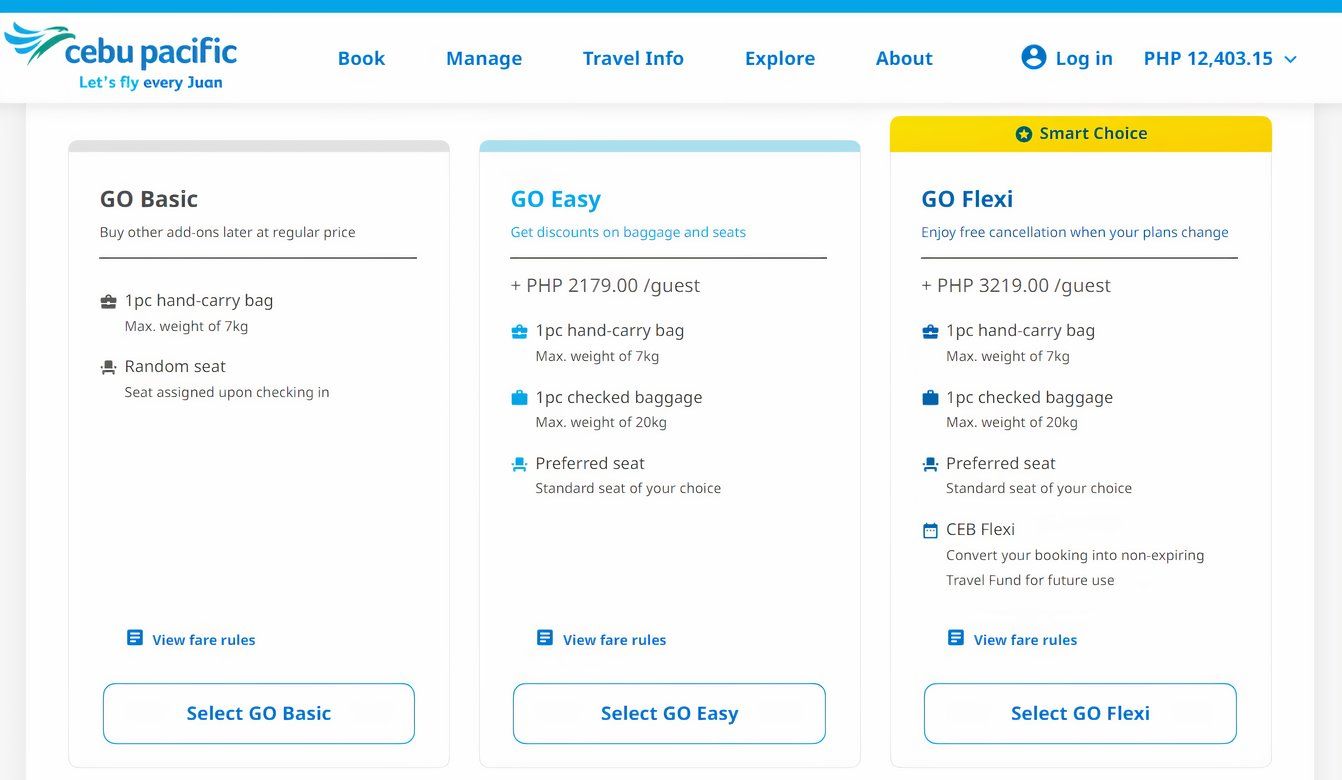Click the Random seat icon in GO Basic
1342x780 pixels.
pyautogui.click(x=108, y=366)
